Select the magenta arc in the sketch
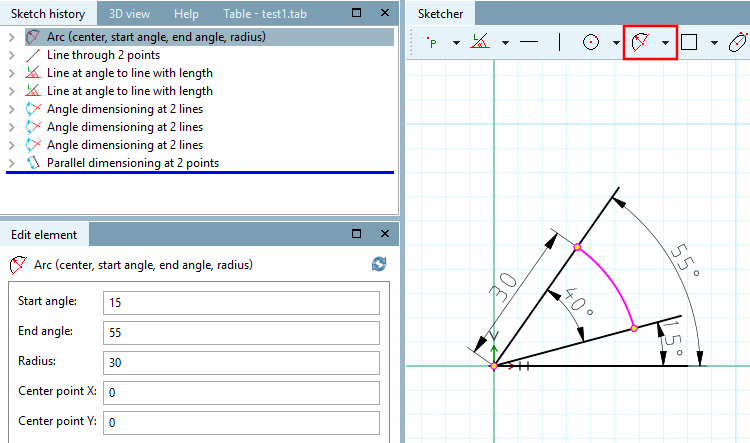The height and width of the screenshot is (443, 750). coord(614,281)
